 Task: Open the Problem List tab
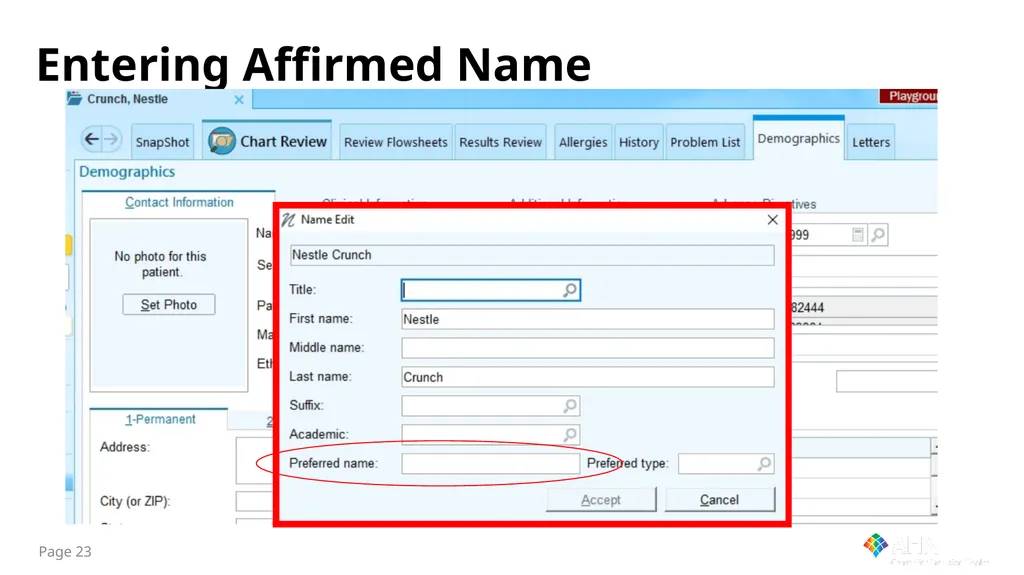[705, 142]
